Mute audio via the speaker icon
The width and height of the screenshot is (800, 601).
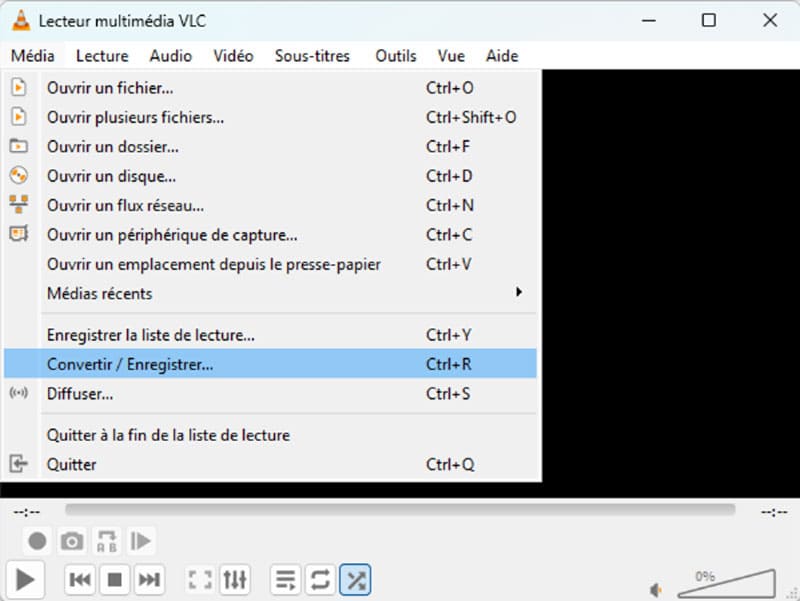pos(656,590)
